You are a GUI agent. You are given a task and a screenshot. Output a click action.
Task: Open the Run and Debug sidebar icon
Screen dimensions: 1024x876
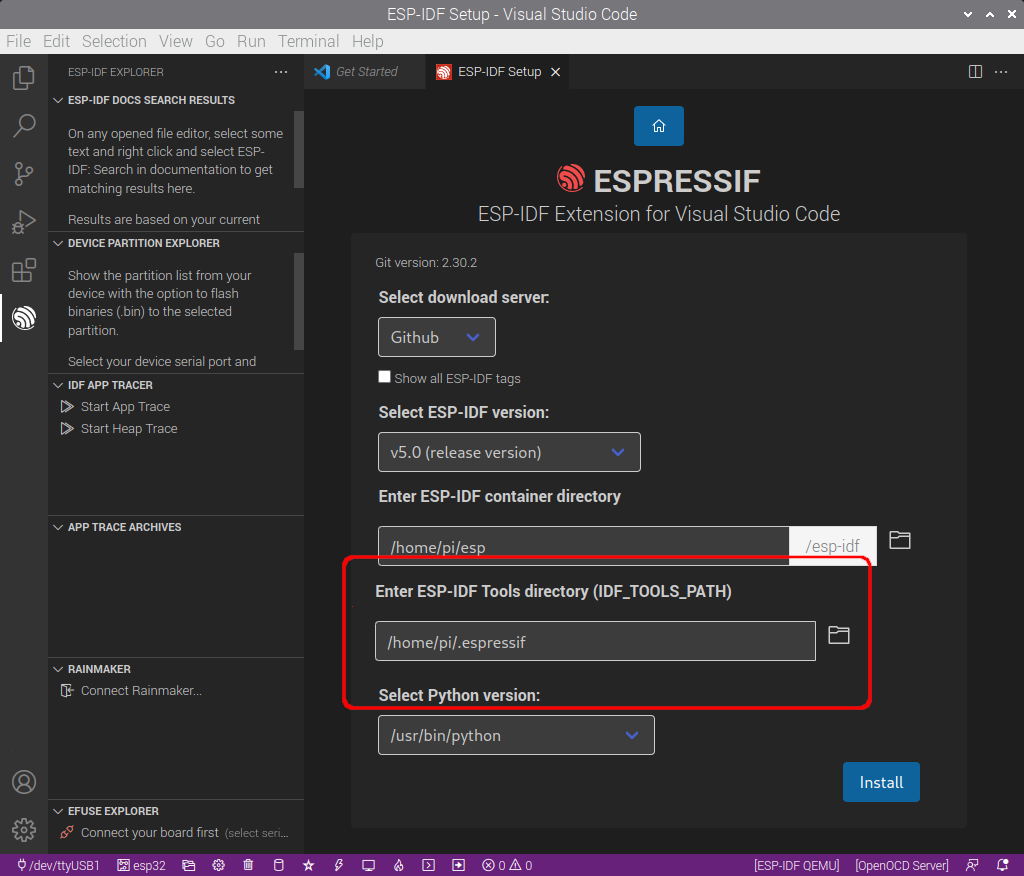[x=23, y=222]
